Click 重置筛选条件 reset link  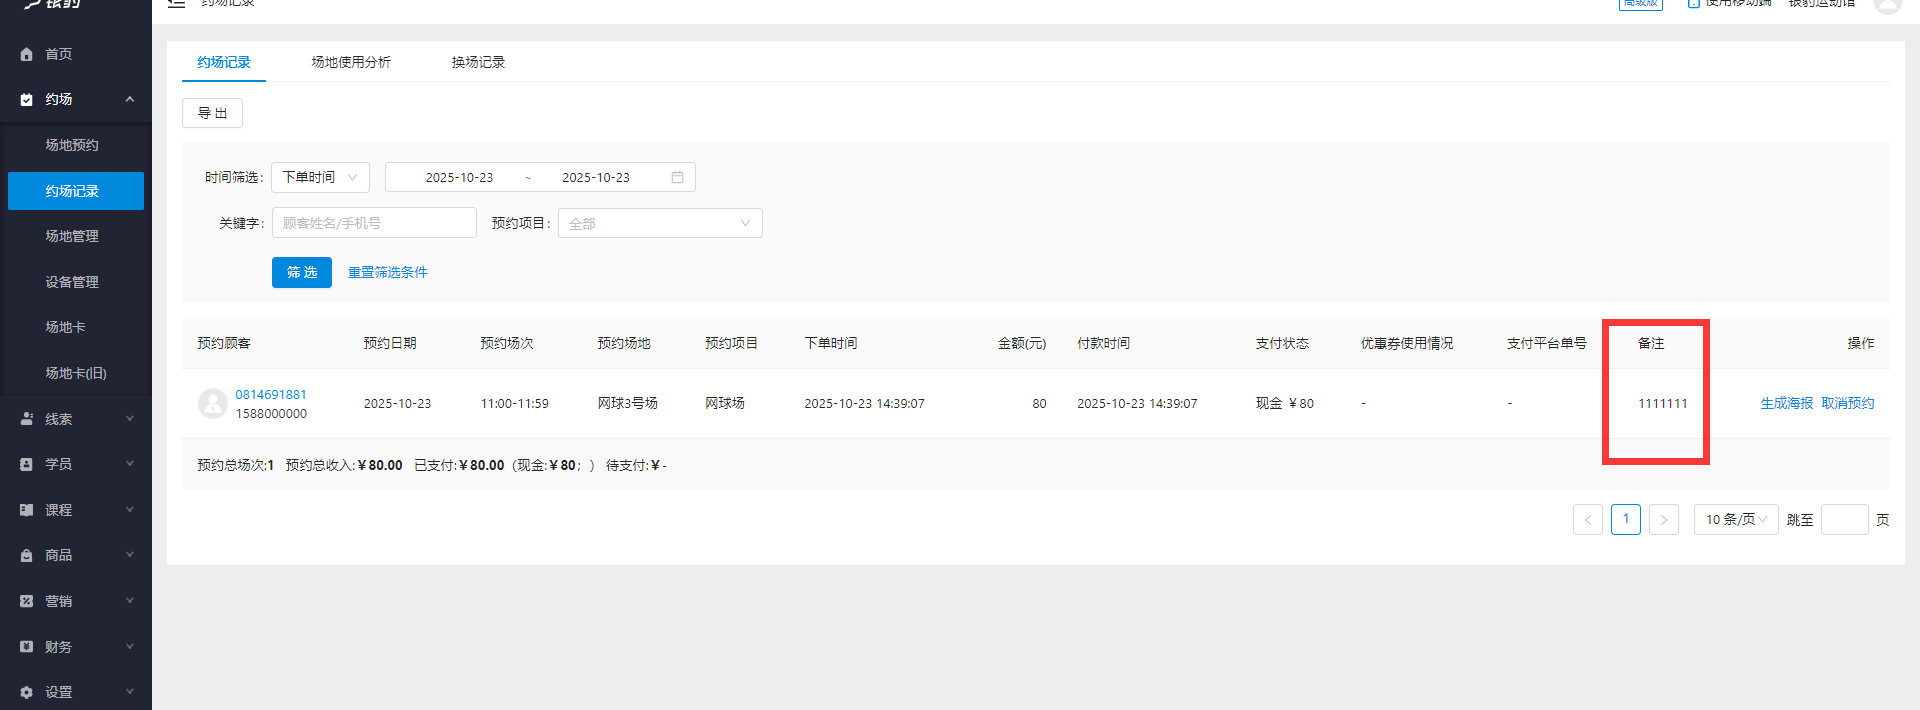pos(387,272)
